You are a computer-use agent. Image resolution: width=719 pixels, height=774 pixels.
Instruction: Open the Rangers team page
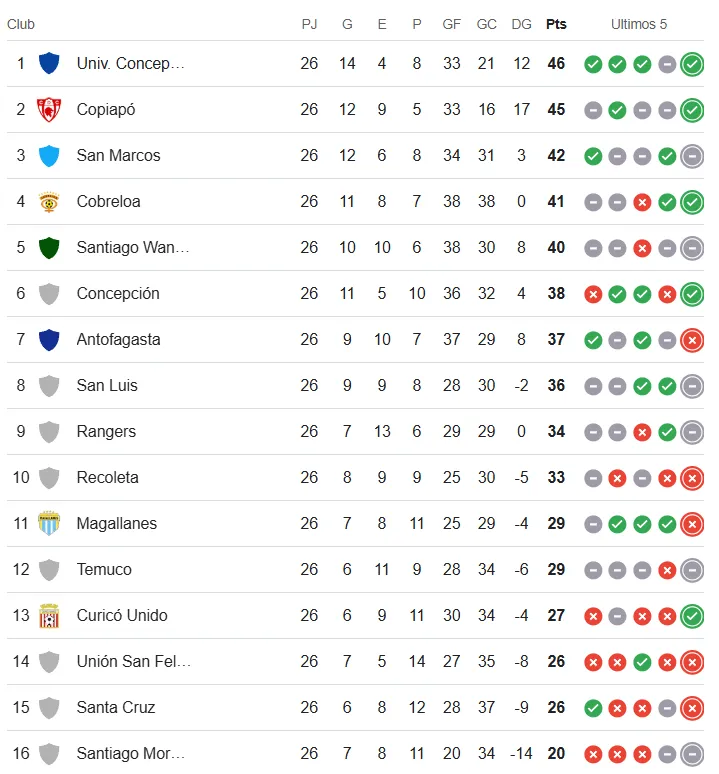[106, 431]
